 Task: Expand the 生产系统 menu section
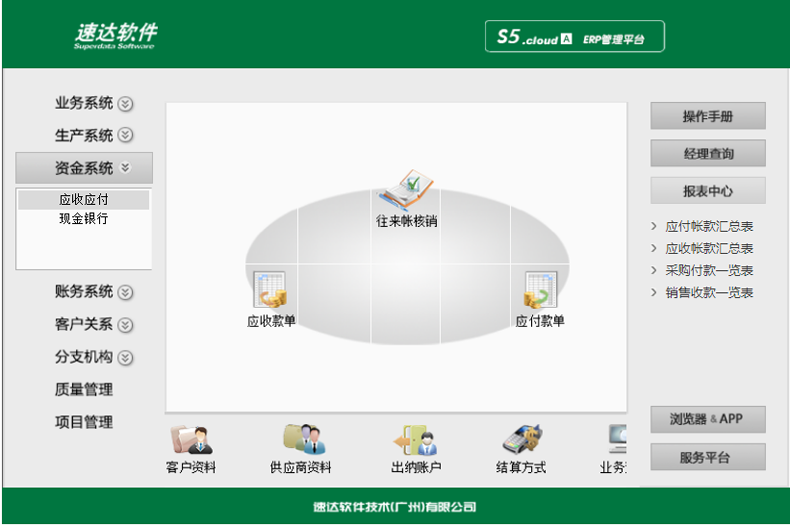coord(93,135)
